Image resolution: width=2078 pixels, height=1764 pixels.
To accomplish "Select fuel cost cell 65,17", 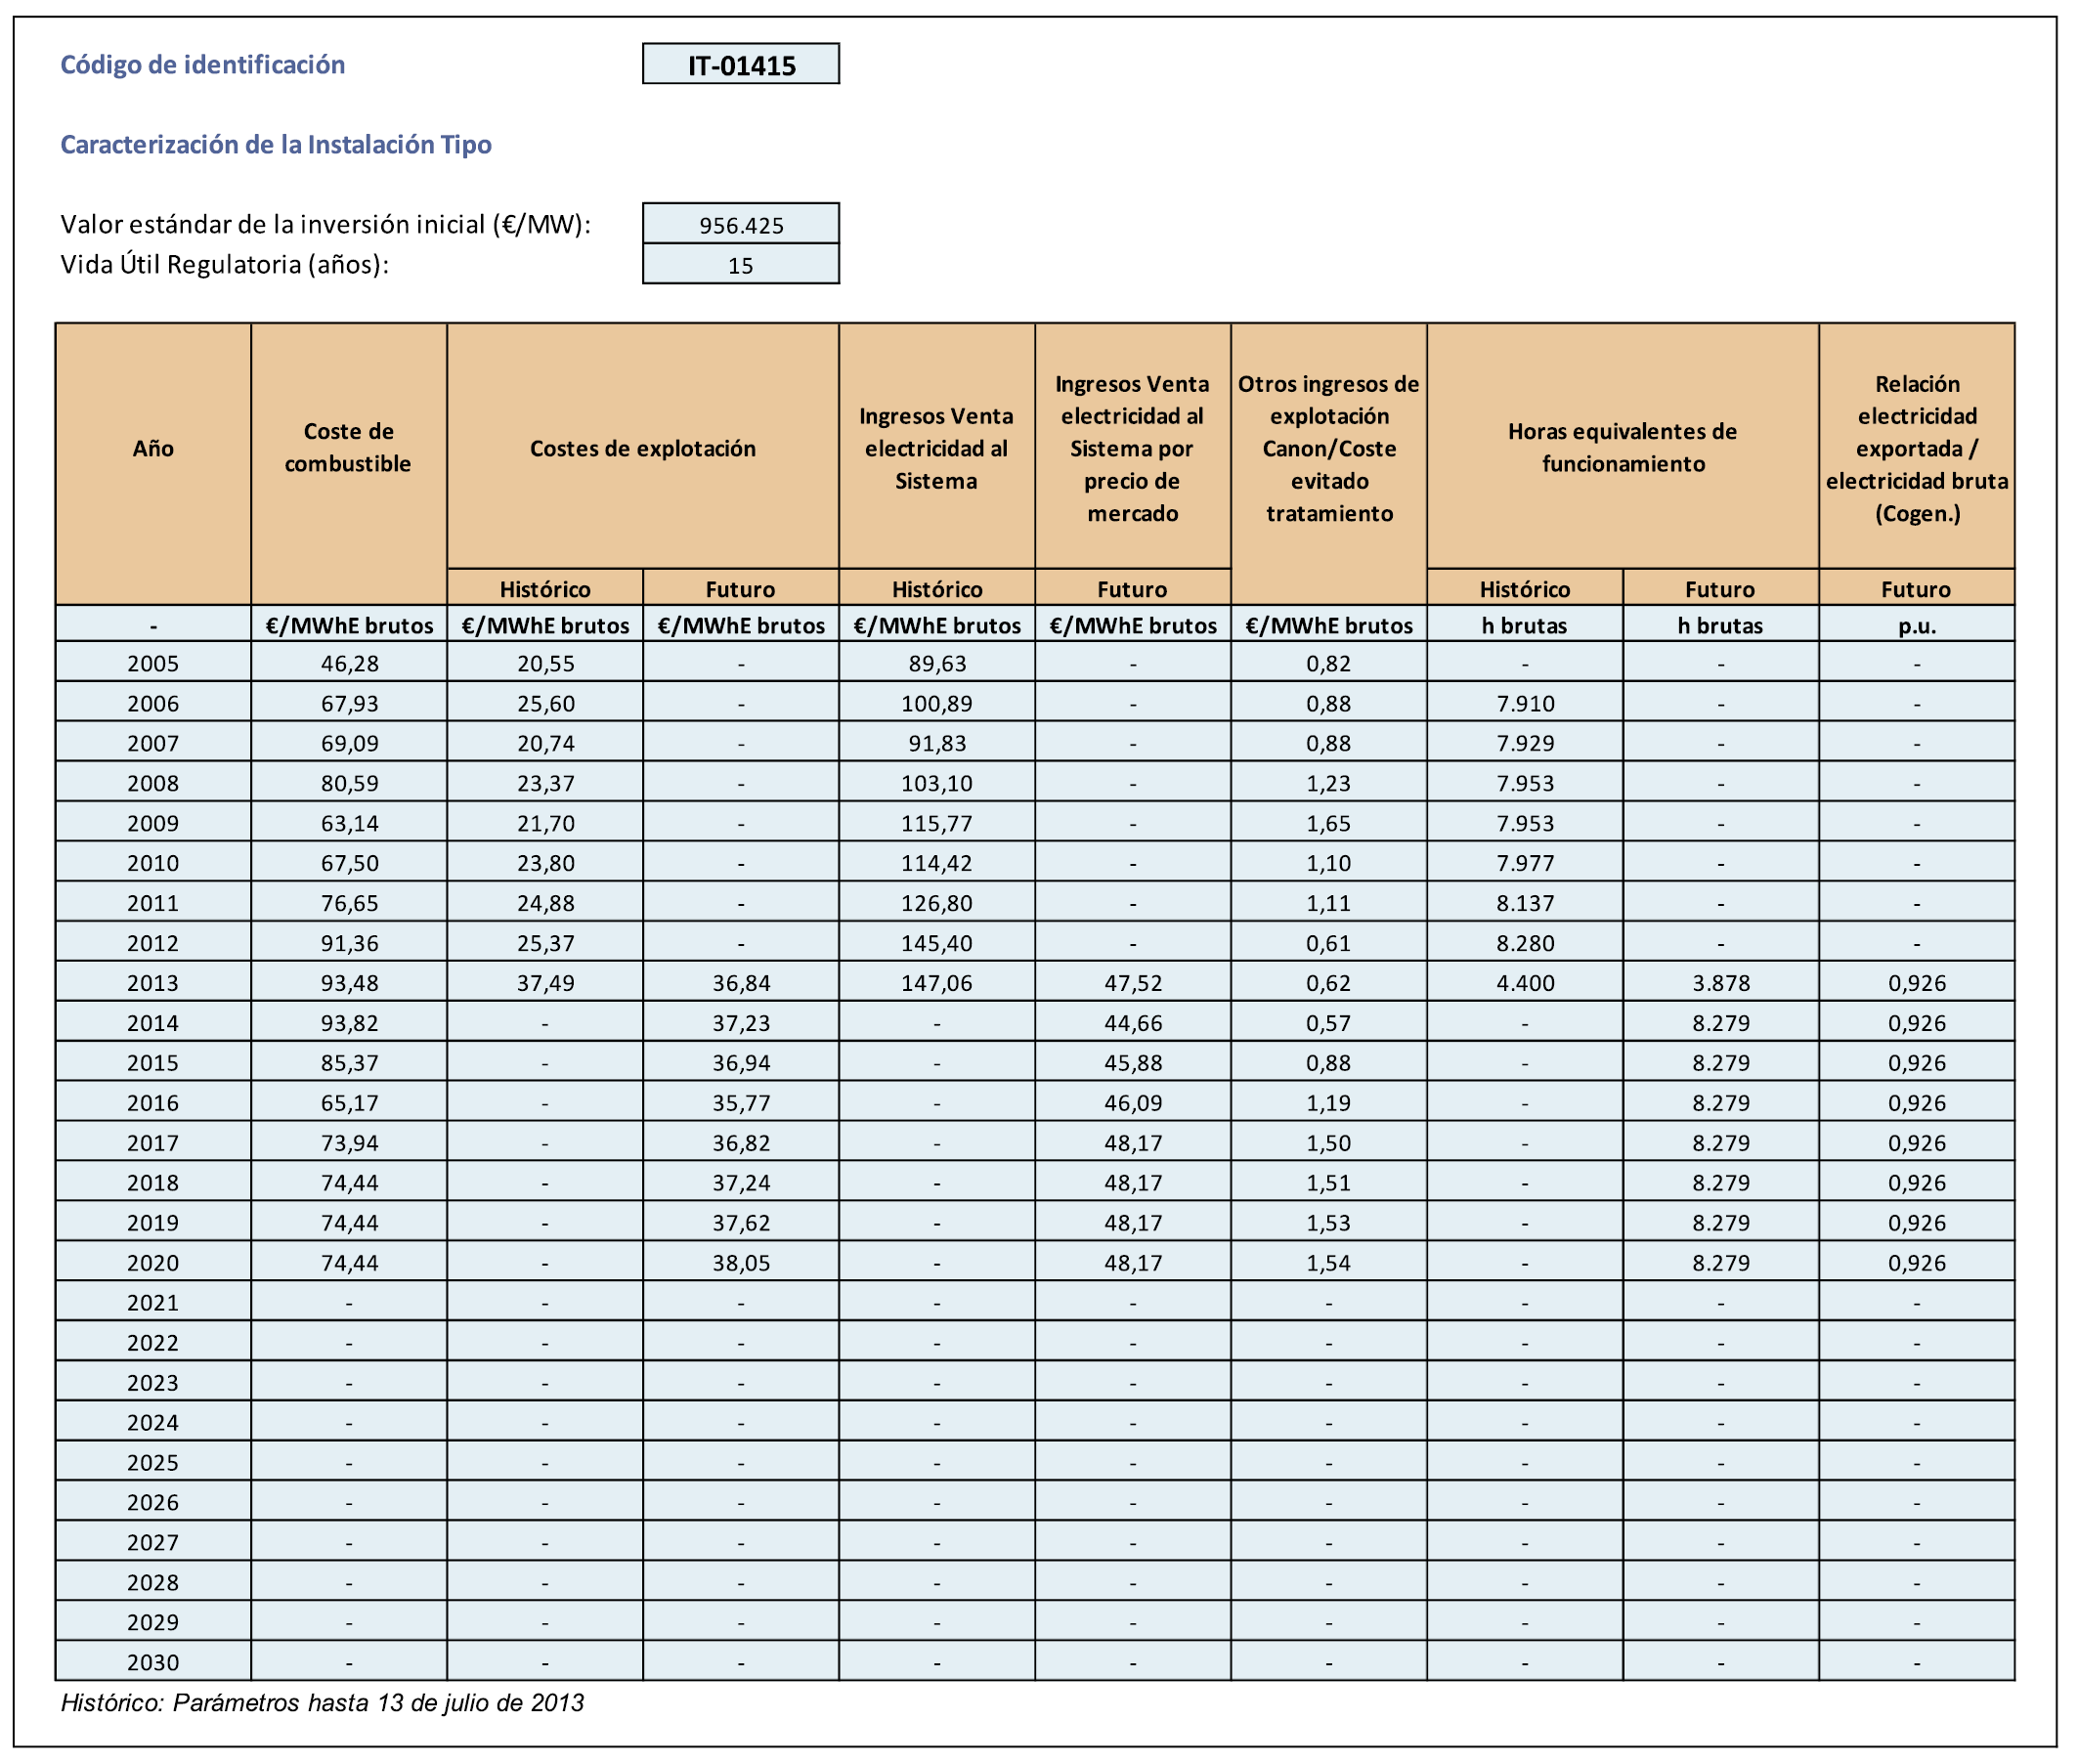I will pos(349,1103).
